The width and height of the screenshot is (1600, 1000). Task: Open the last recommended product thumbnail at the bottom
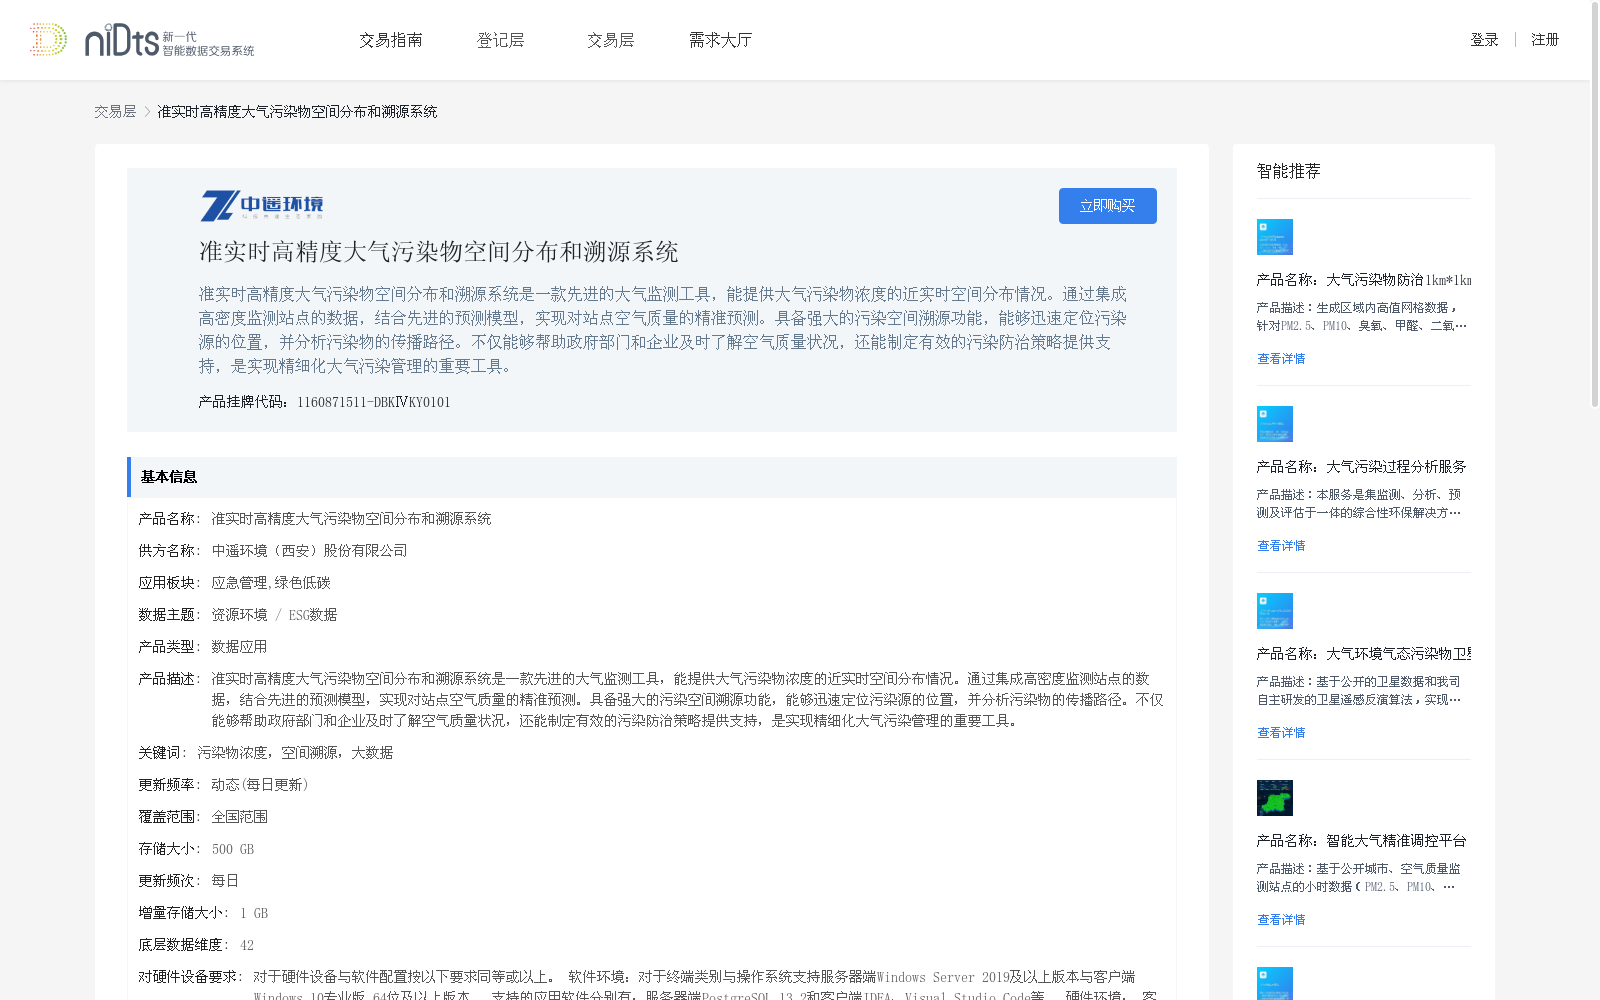[x=1275, y=984]
